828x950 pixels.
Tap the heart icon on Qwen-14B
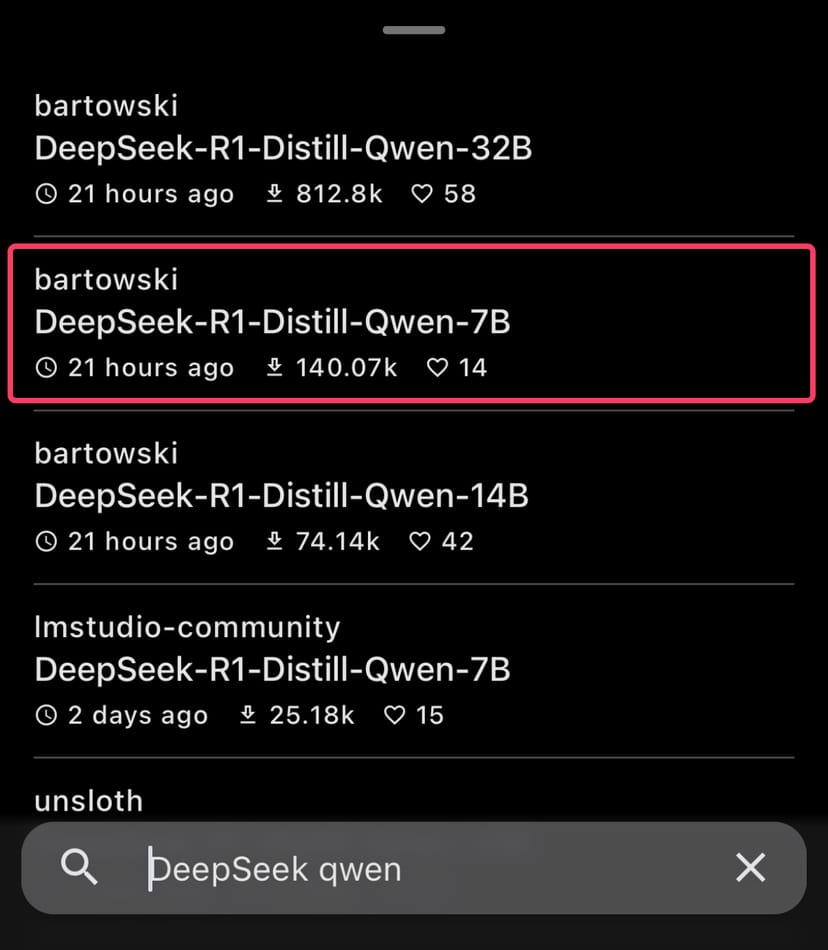pyautogui.click(x=420, y=542)
